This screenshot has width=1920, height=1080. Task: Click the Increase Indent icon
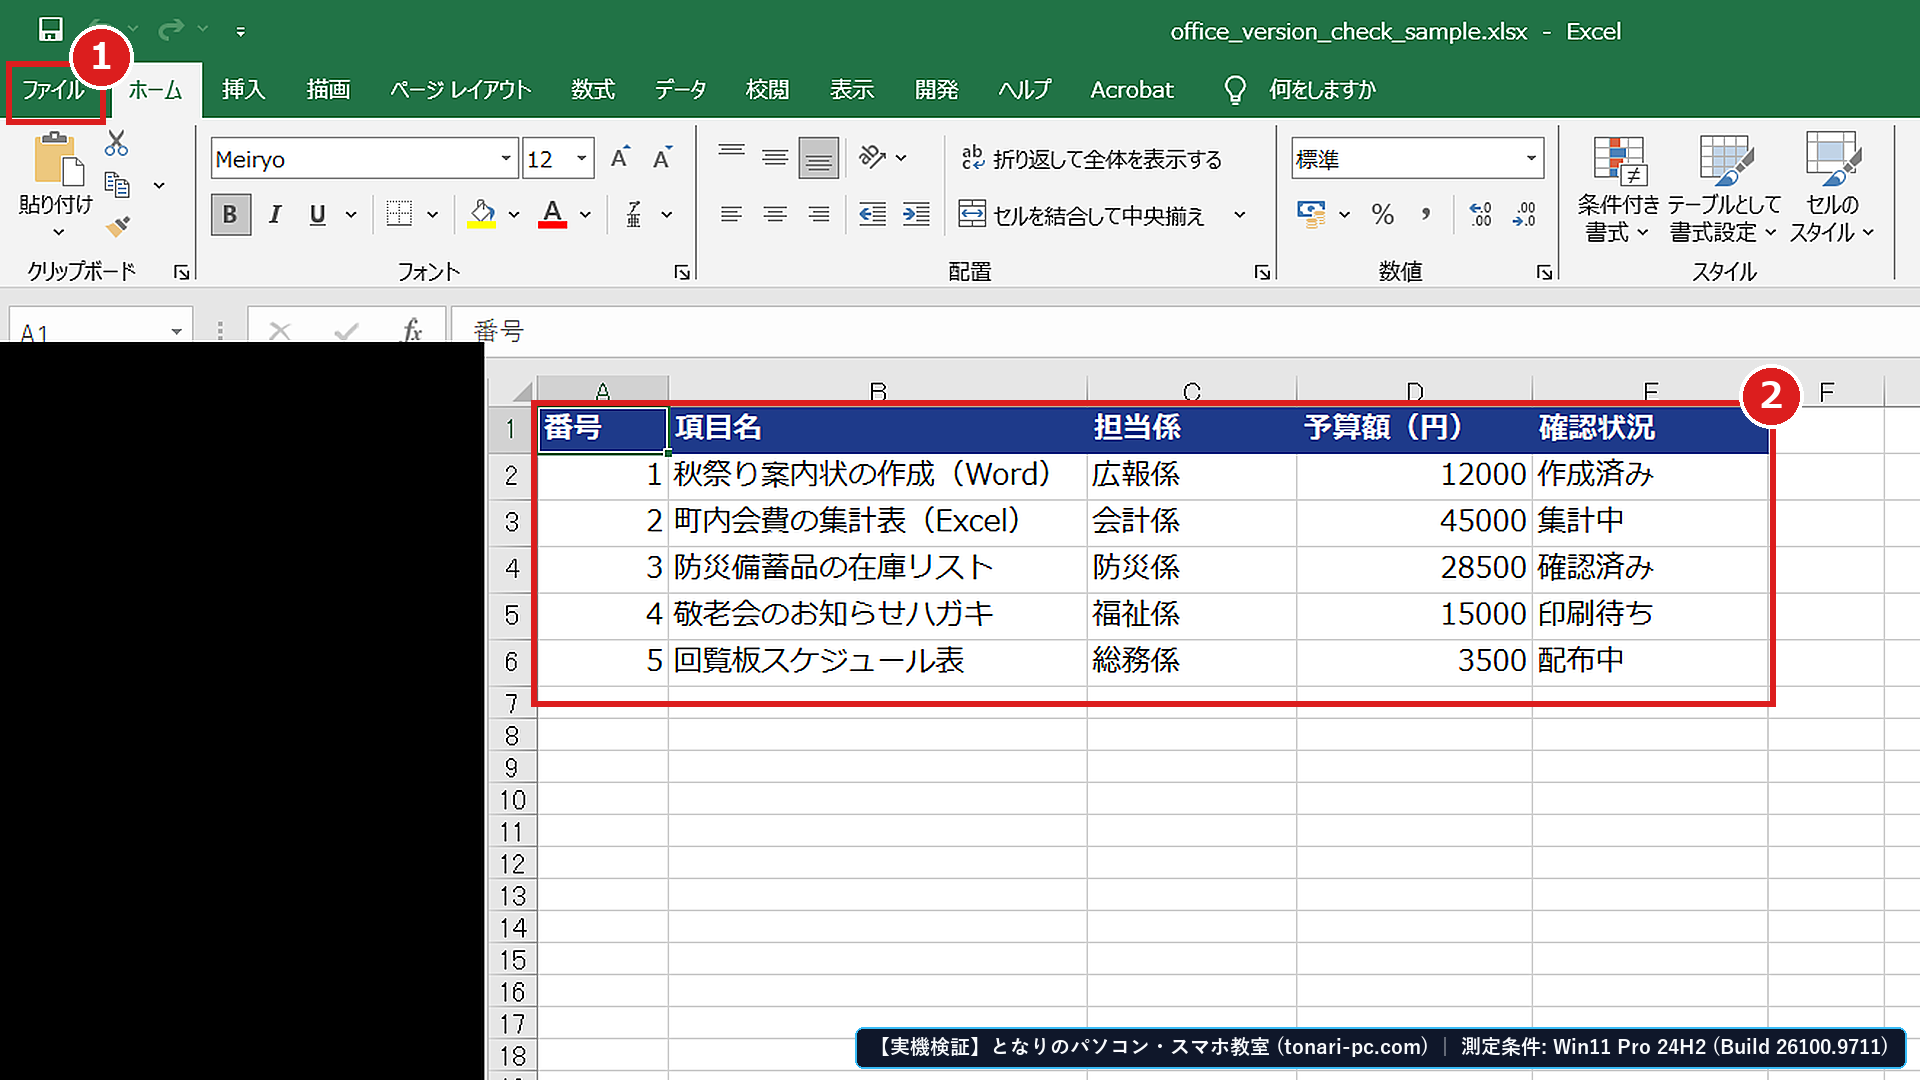[x=916, y=214]
